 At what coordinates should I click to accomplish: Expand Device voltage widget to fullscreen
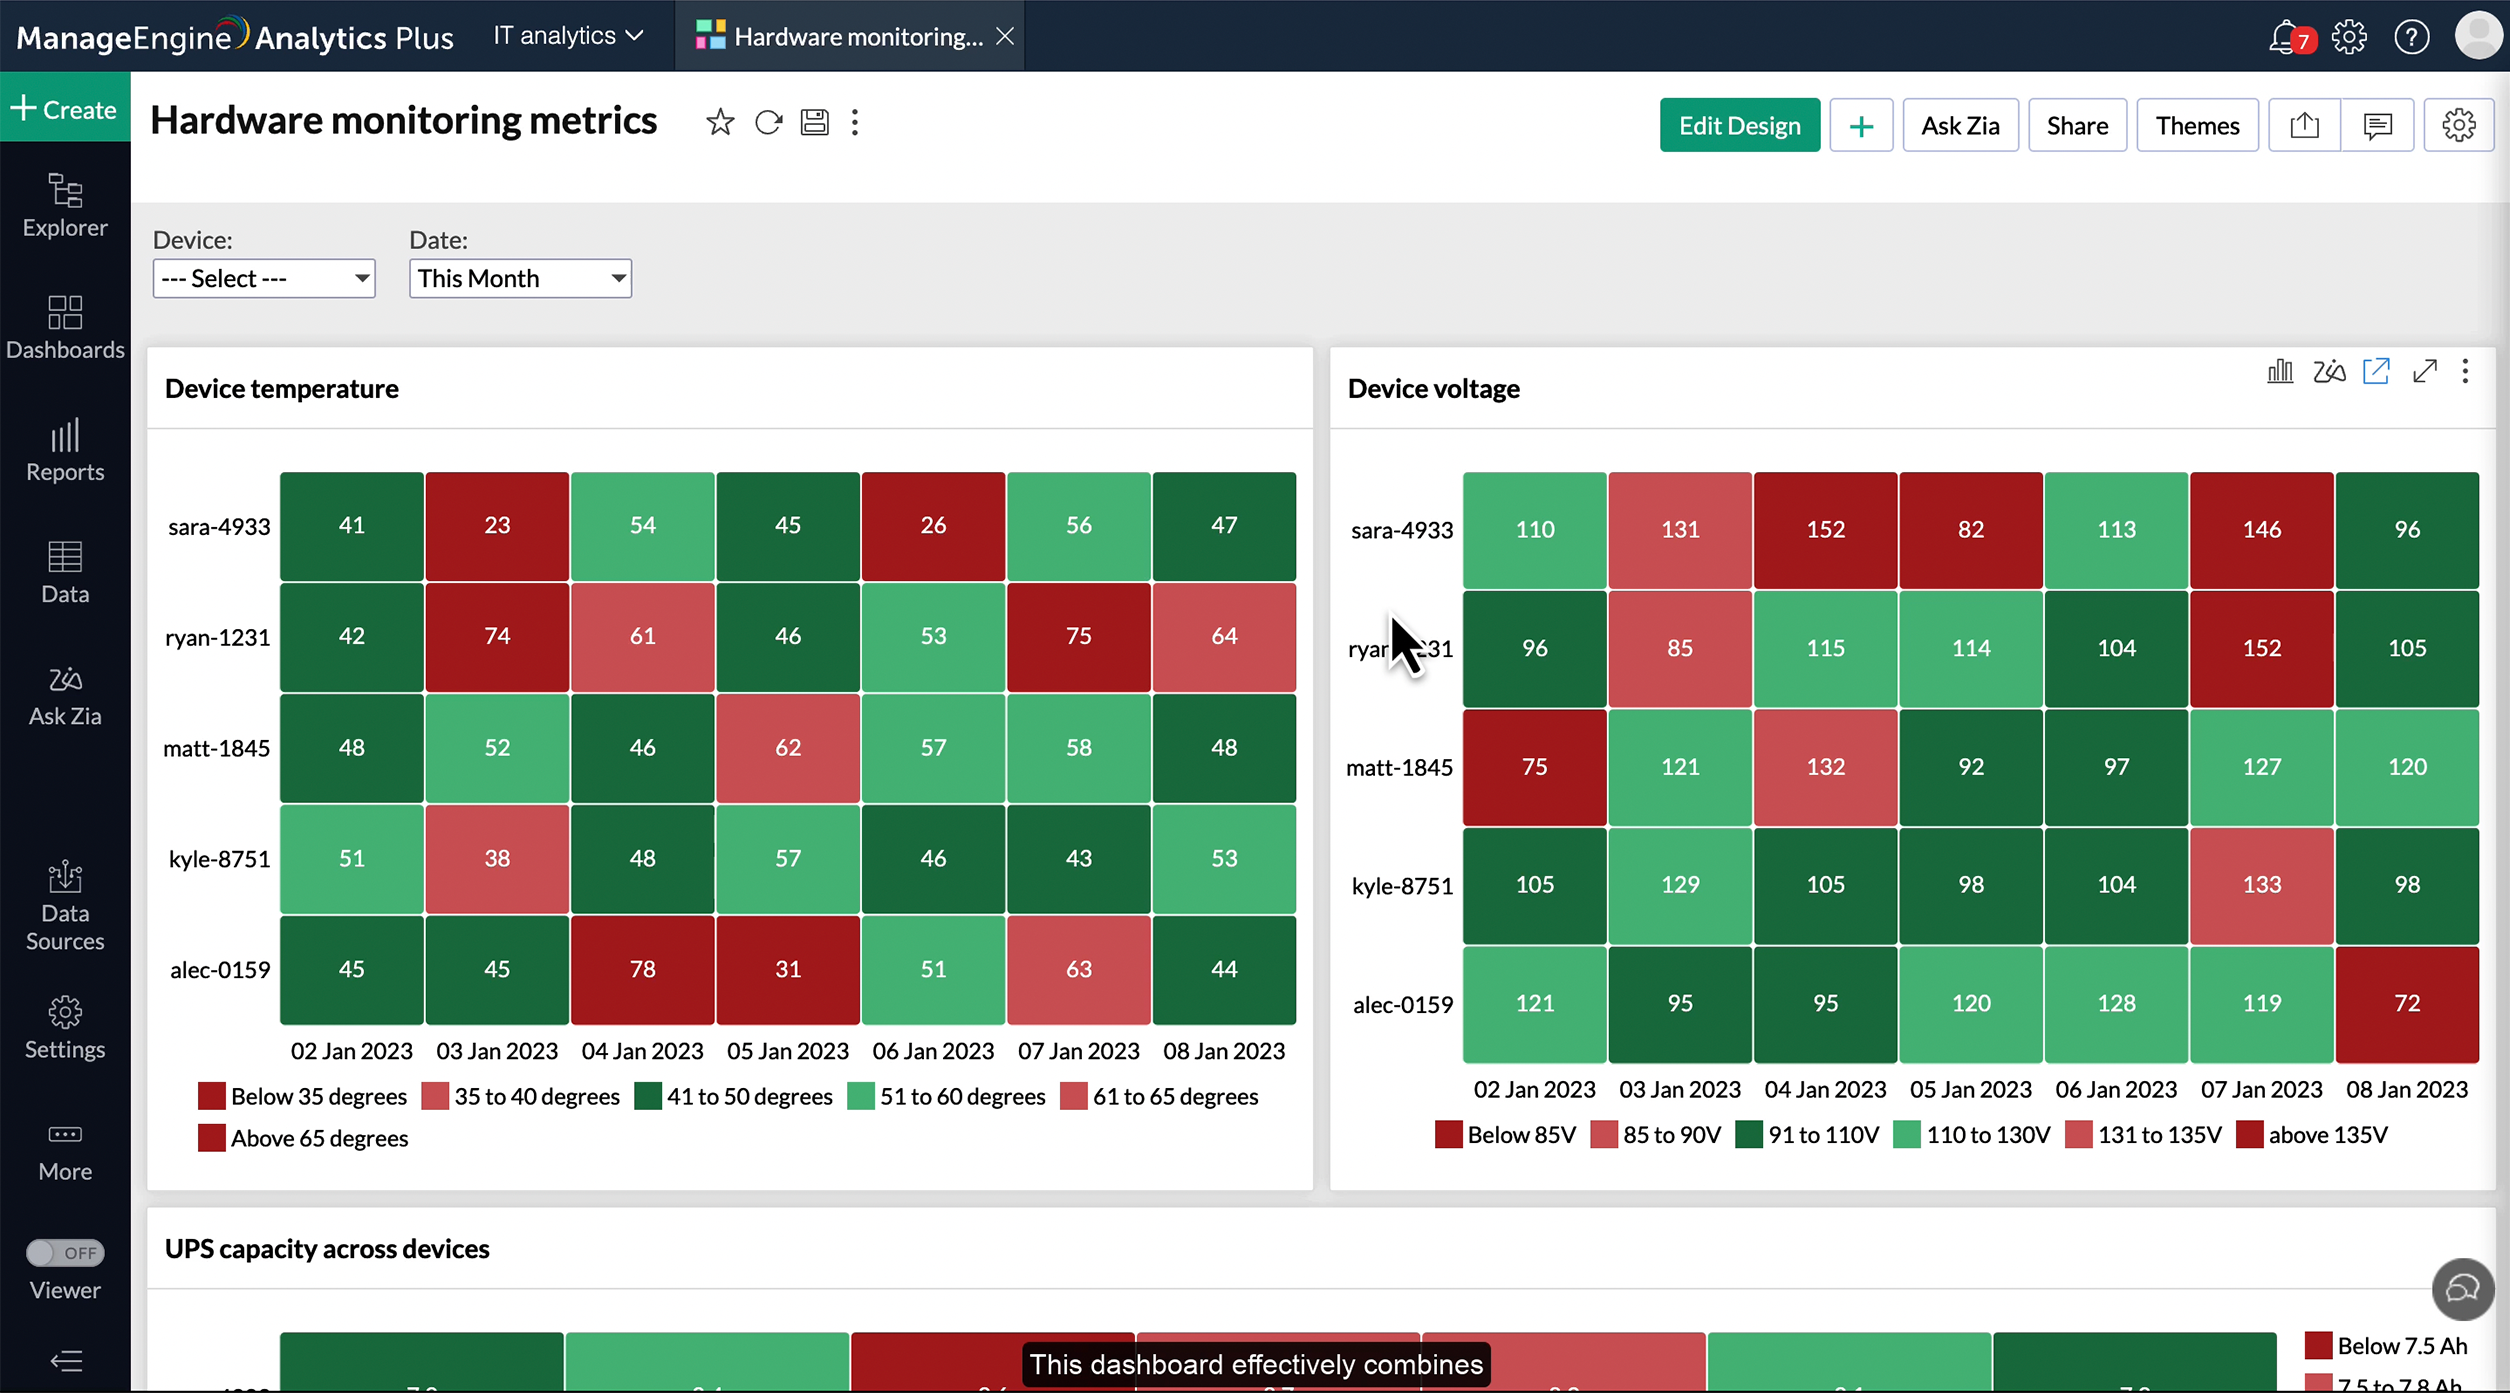(2424, 371)
